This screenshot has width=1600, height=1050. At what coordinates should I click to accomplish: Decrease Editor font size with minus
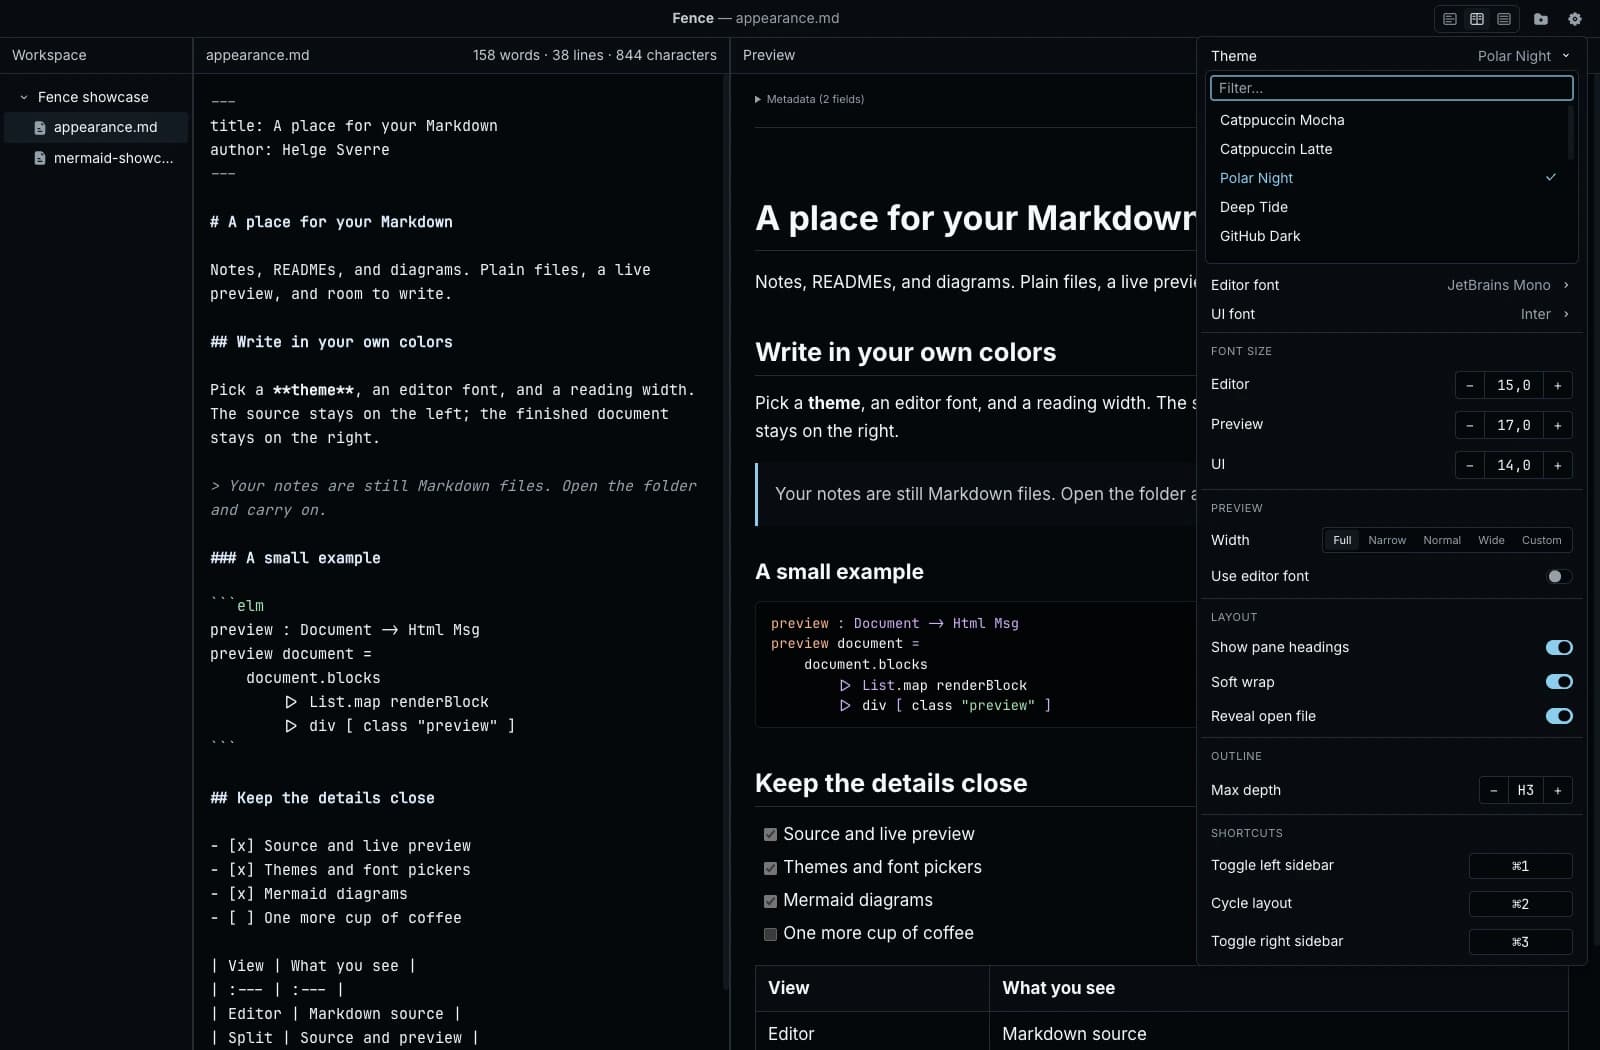(1469, 385)
